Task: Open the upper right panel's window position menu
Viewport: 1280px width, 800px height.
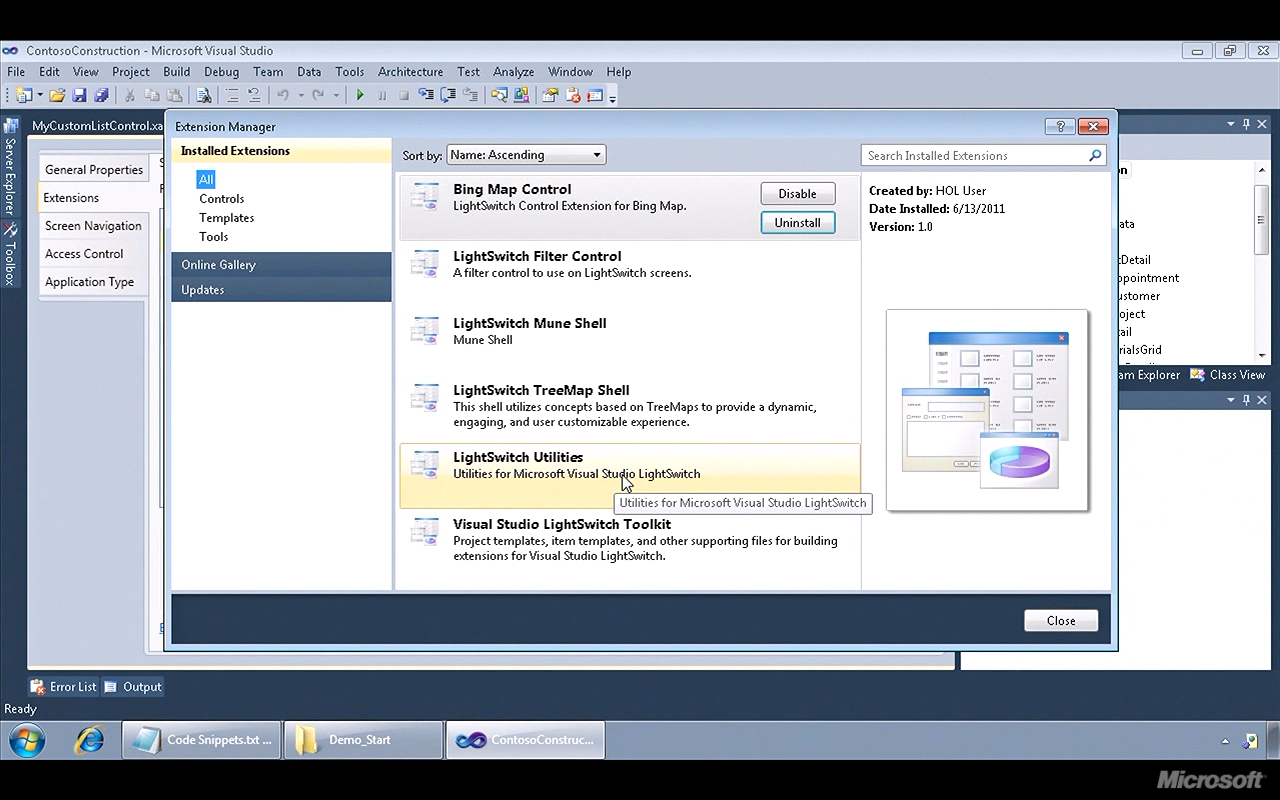Action: [x=1231, y=124]
